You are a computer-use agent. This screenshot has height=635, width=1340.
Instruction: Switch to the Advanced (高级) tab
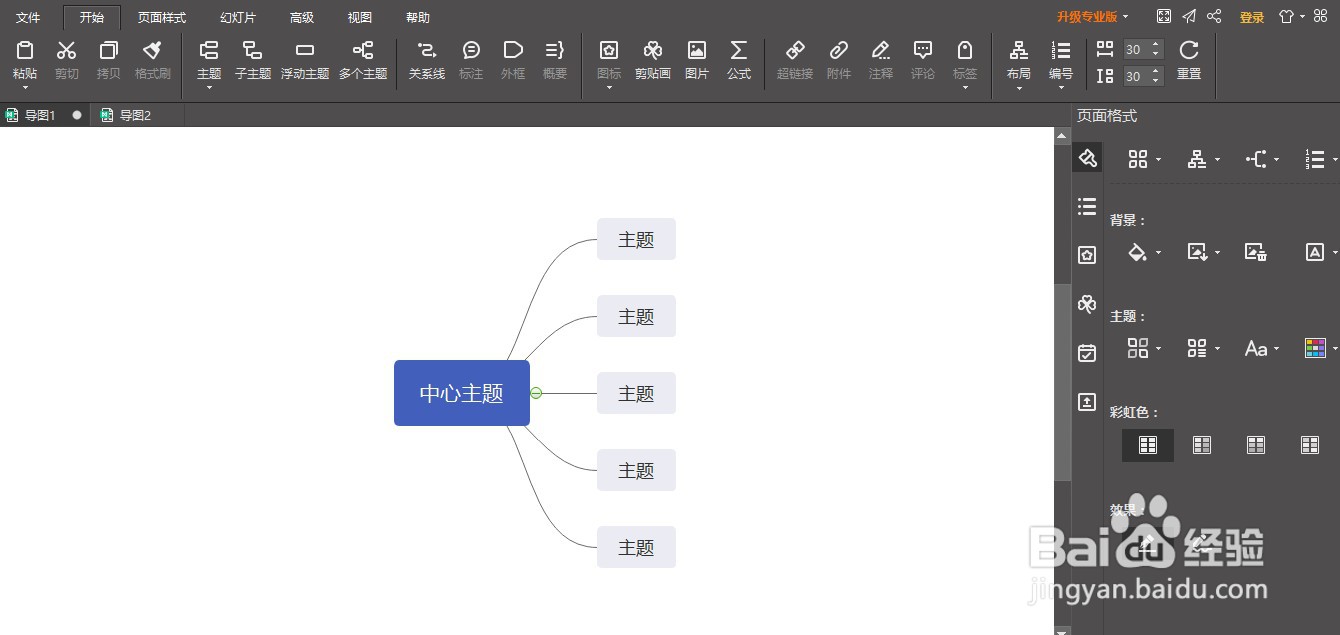[302, 18]
